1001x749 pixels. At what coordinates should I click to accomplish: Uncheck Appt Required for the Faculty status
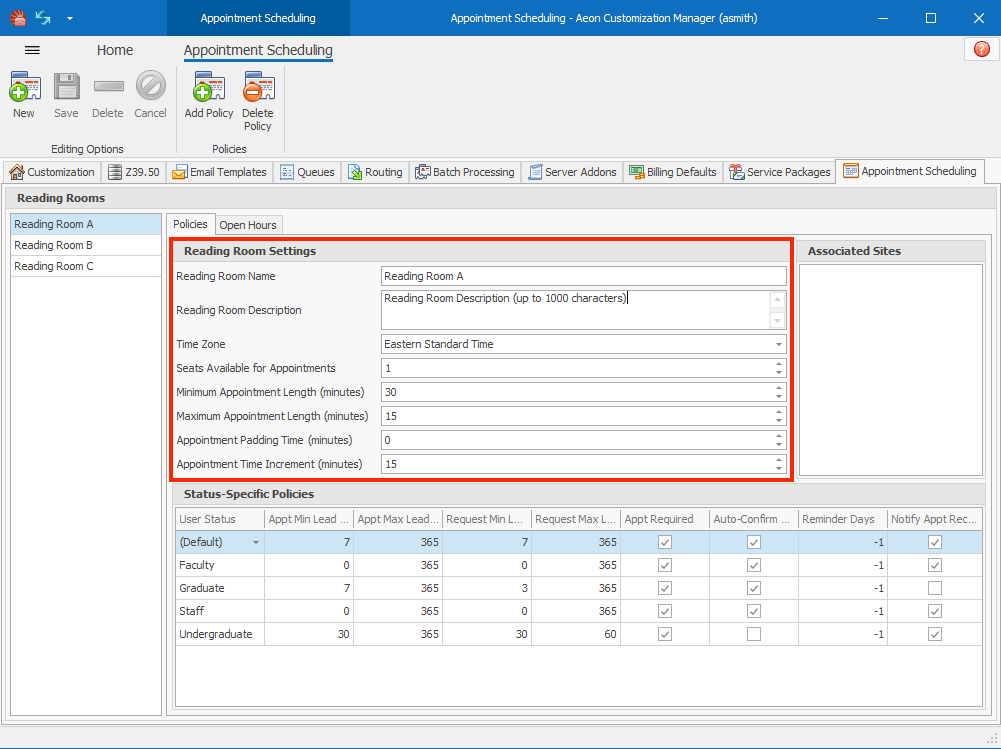(664, 565)
